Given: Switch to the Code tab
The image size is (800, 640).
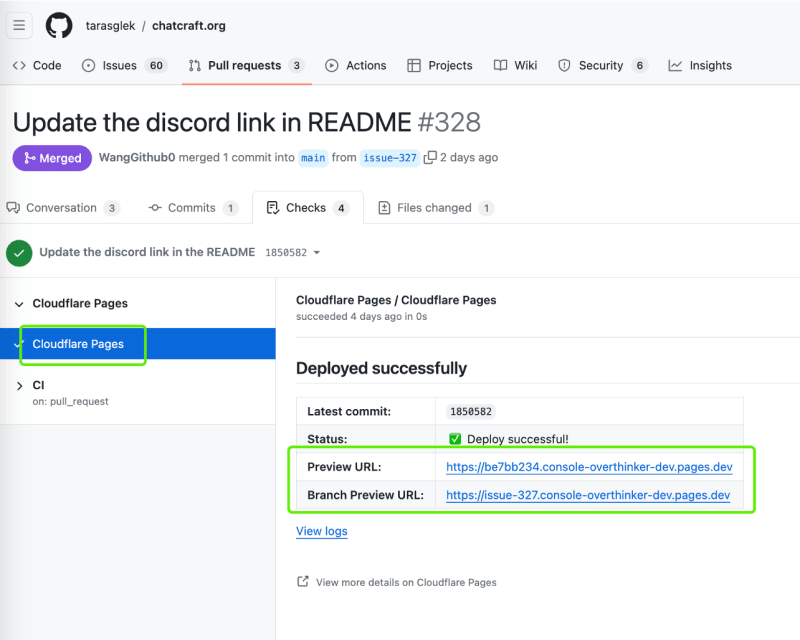Looking at the screenshot, I should point(37,65).
